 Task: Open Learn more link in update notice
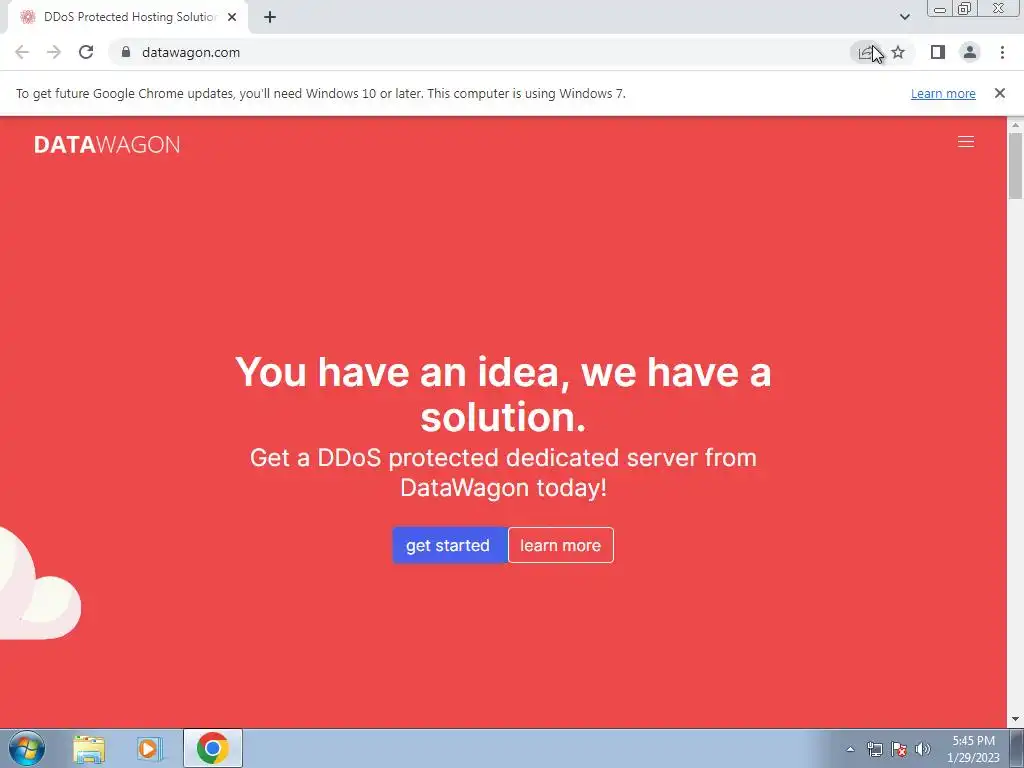[x=943, y=93]
